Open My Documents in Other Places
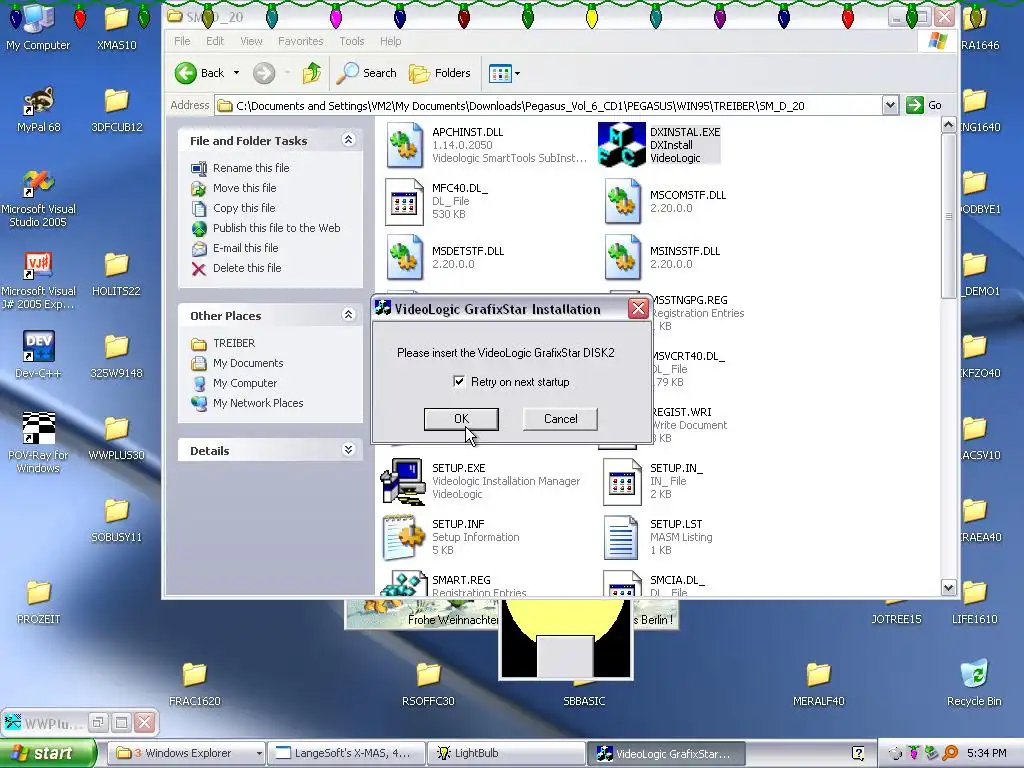This screenshot has width=1024, height=768. pos(248,363)
